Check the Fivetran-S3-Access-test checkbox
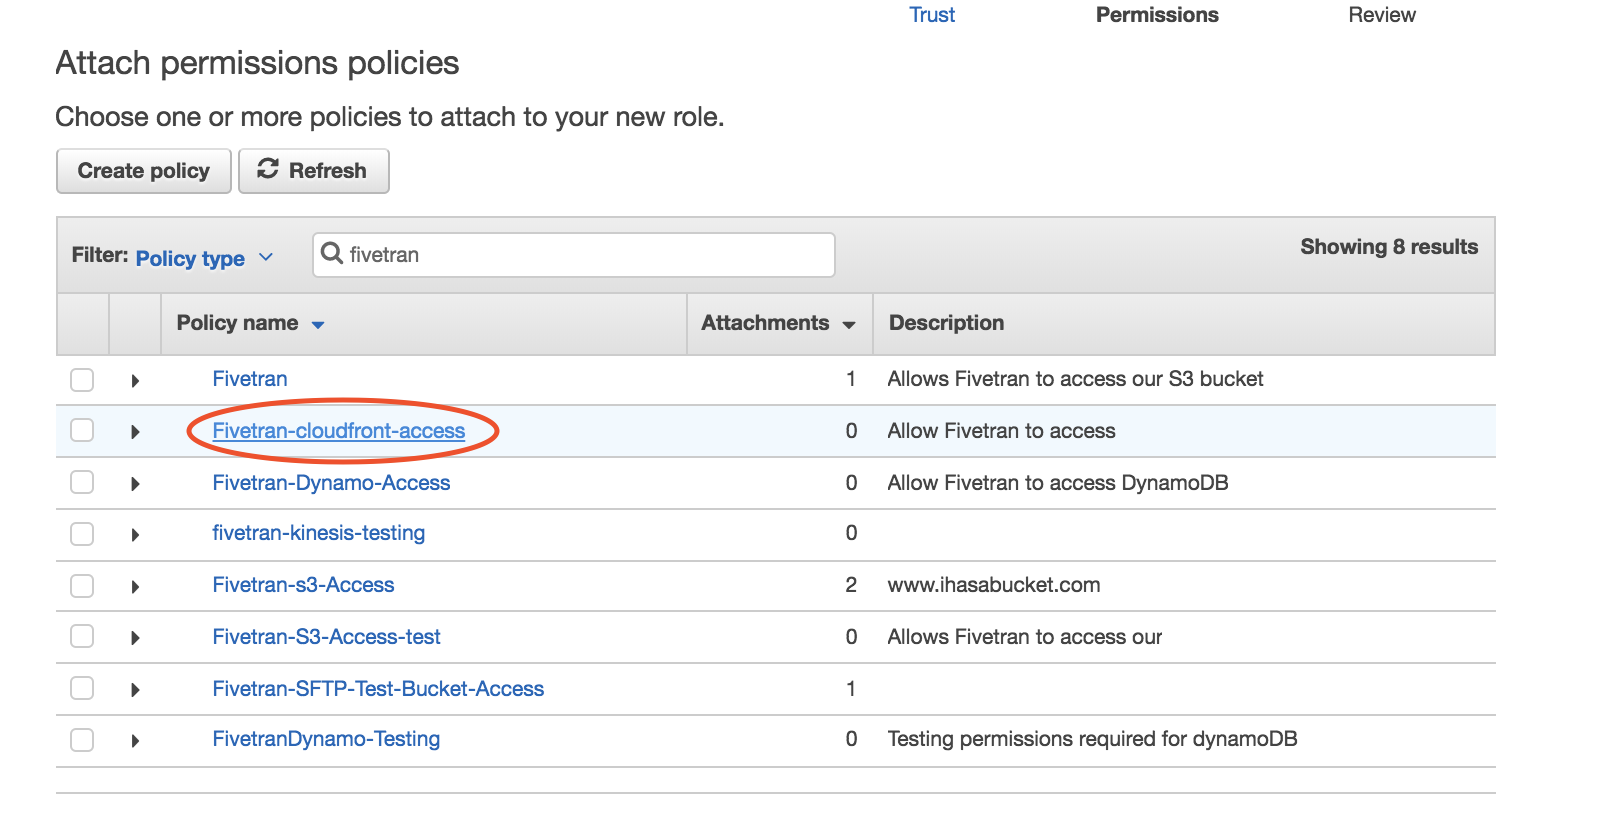 click(x=82, y=636)
